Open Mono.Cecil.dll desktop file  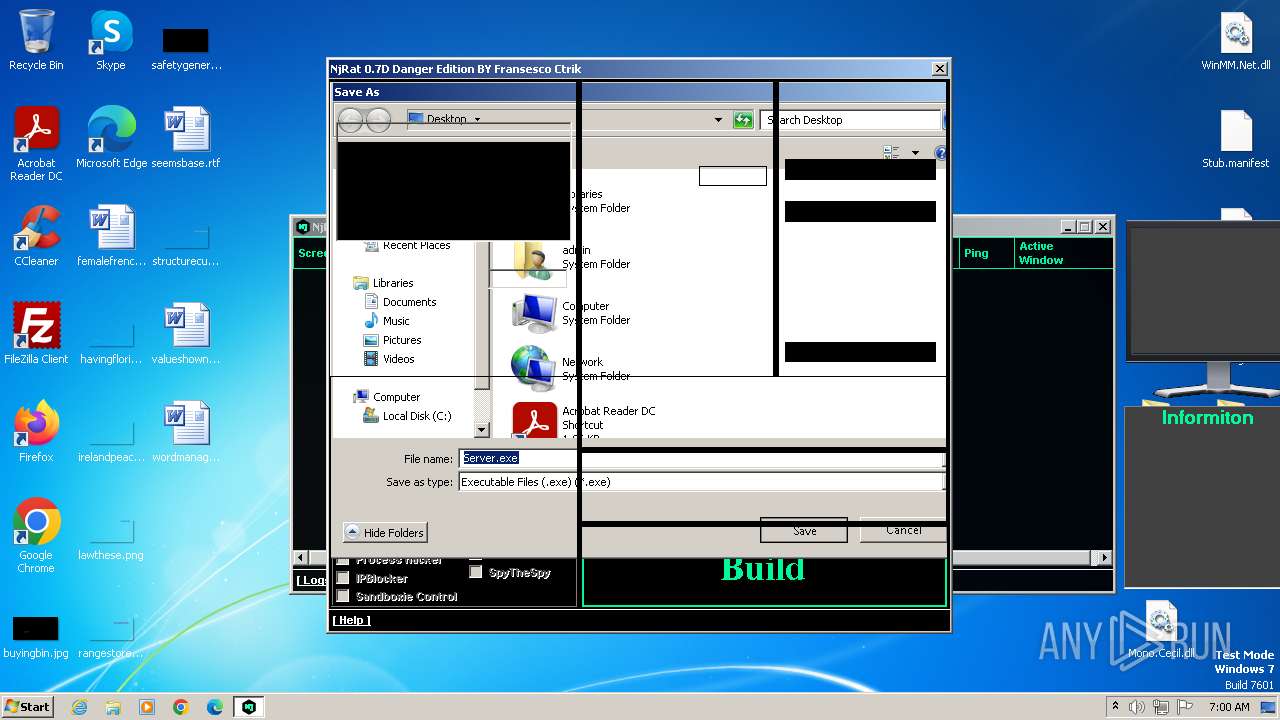[1161, 630]
